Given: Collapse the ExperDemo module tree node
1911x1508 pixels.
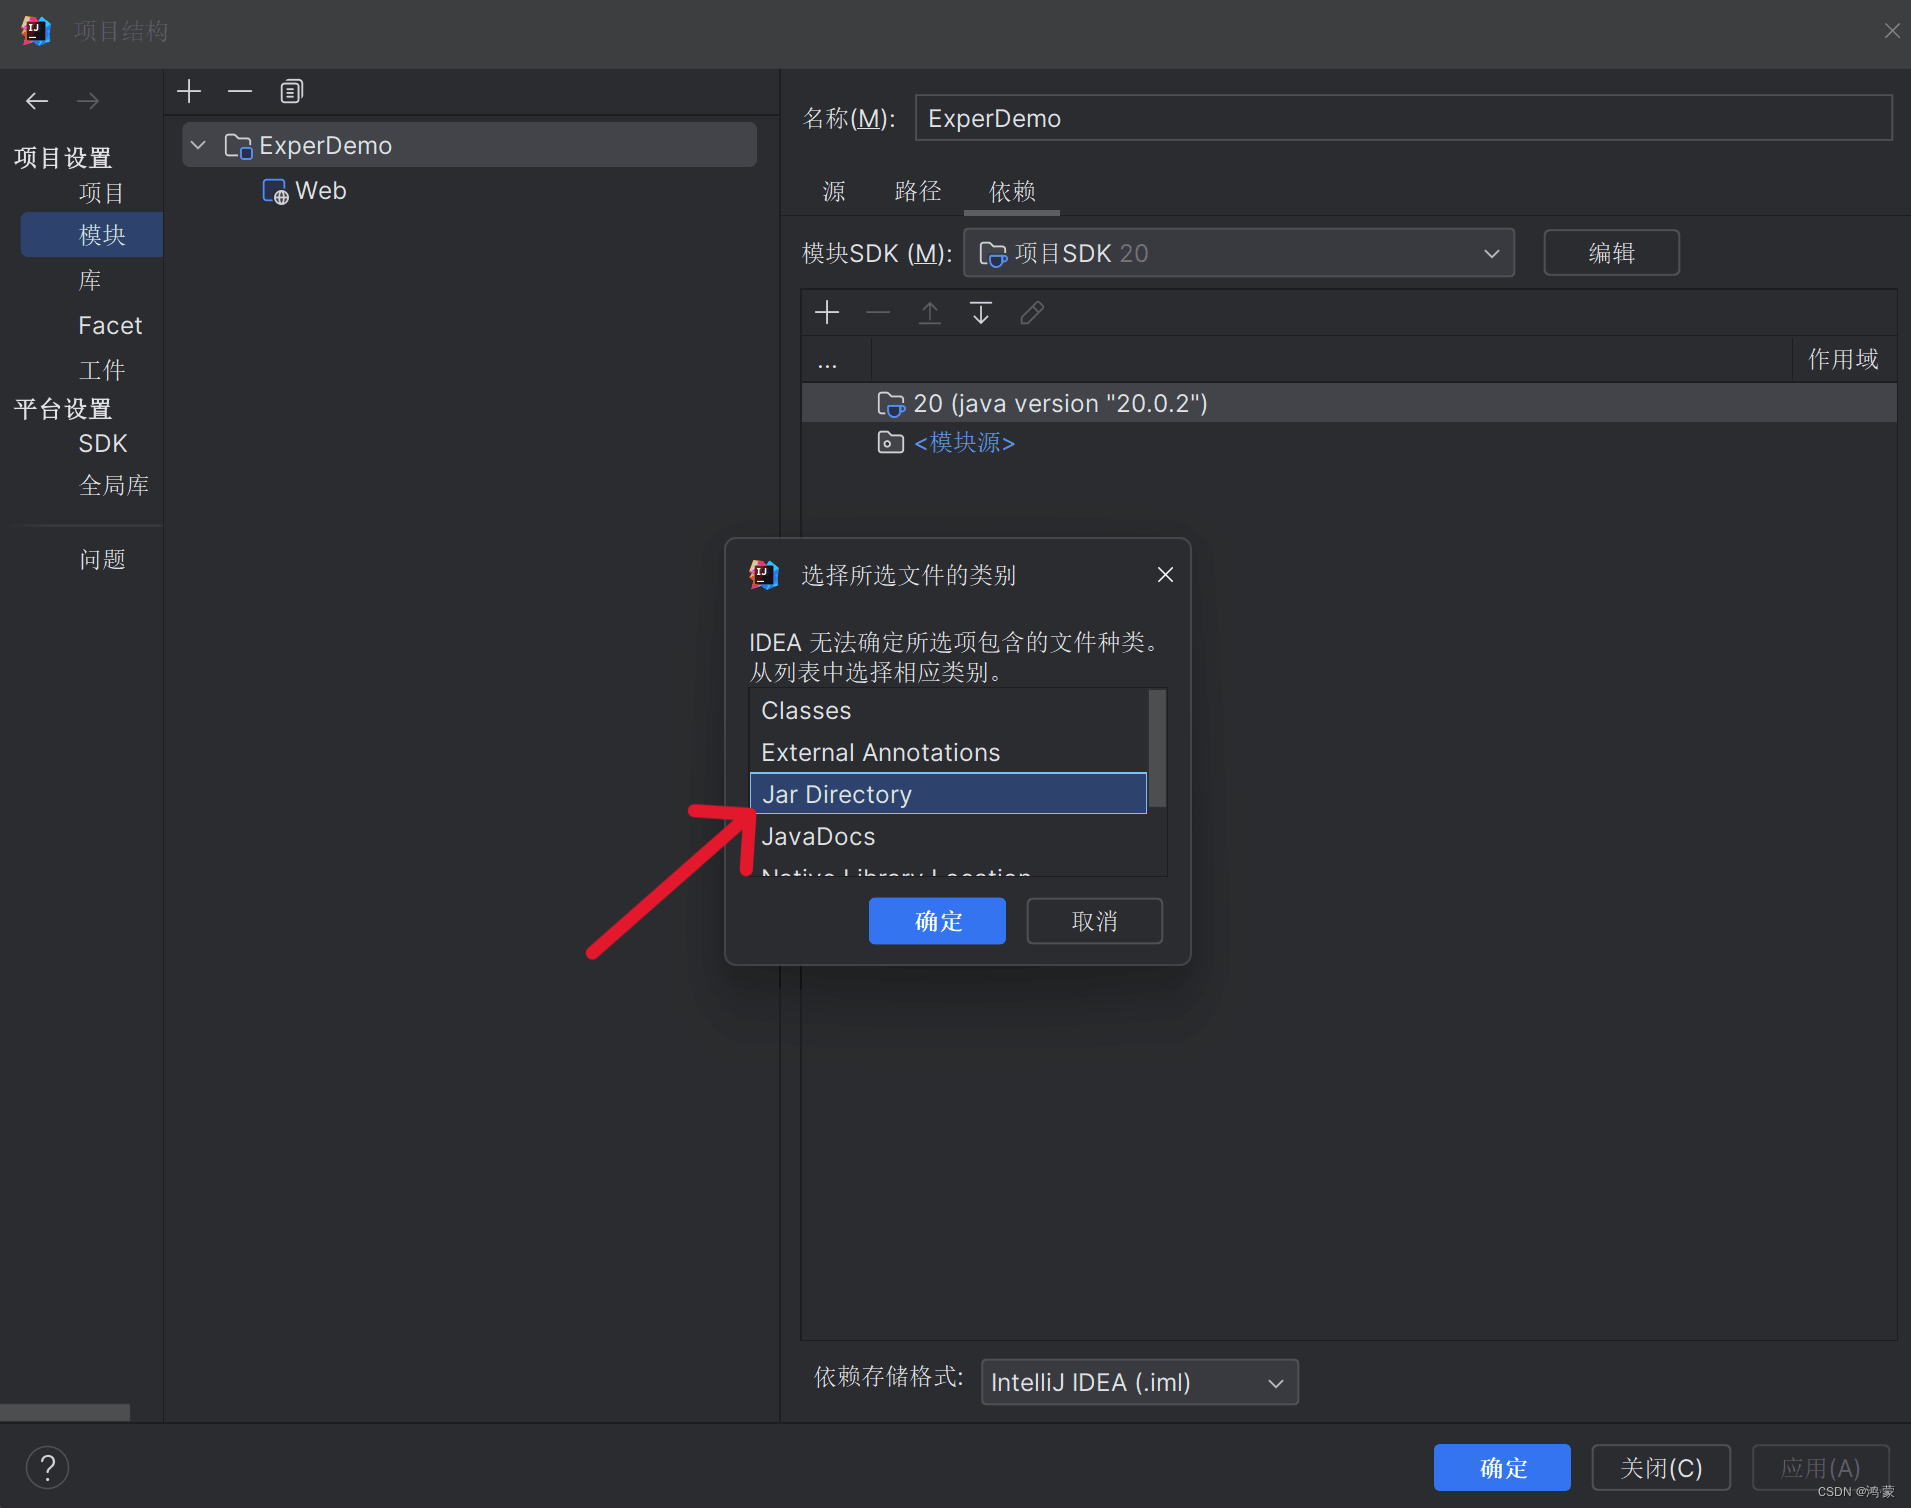Looking at the screenshot, I should pos(198,146).
